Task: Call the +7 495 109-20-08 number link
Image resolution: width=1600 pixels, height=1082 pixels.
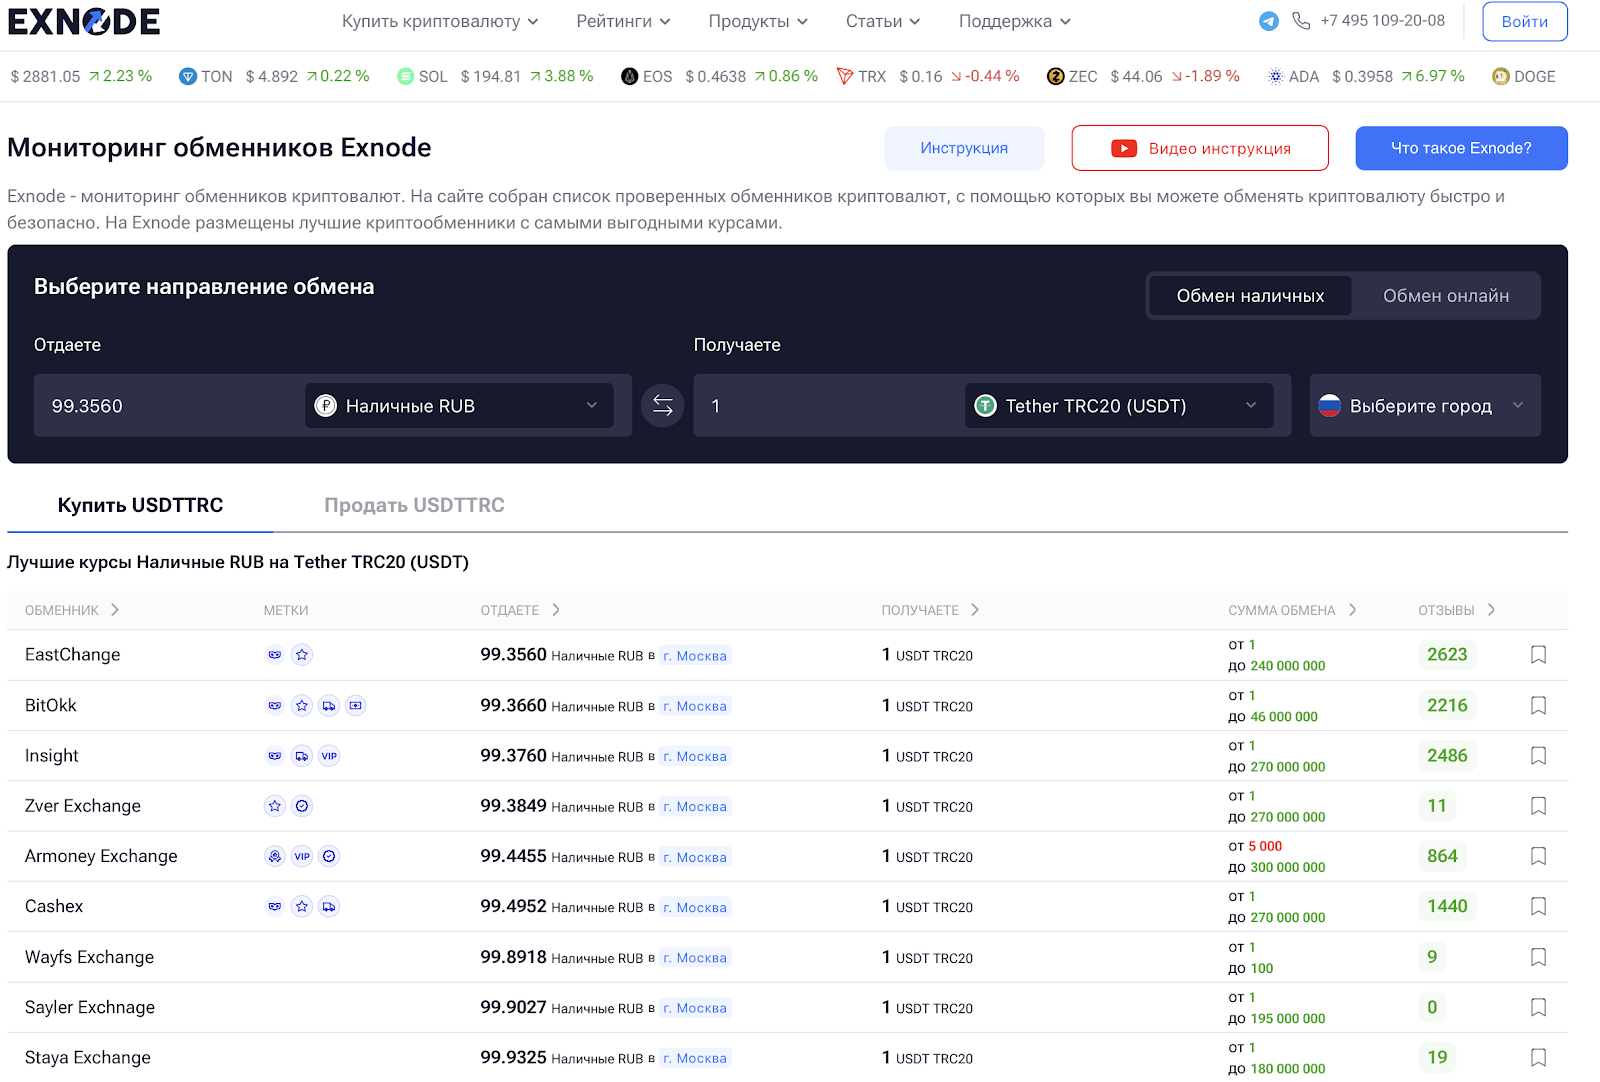Action: coord(1382,21)
